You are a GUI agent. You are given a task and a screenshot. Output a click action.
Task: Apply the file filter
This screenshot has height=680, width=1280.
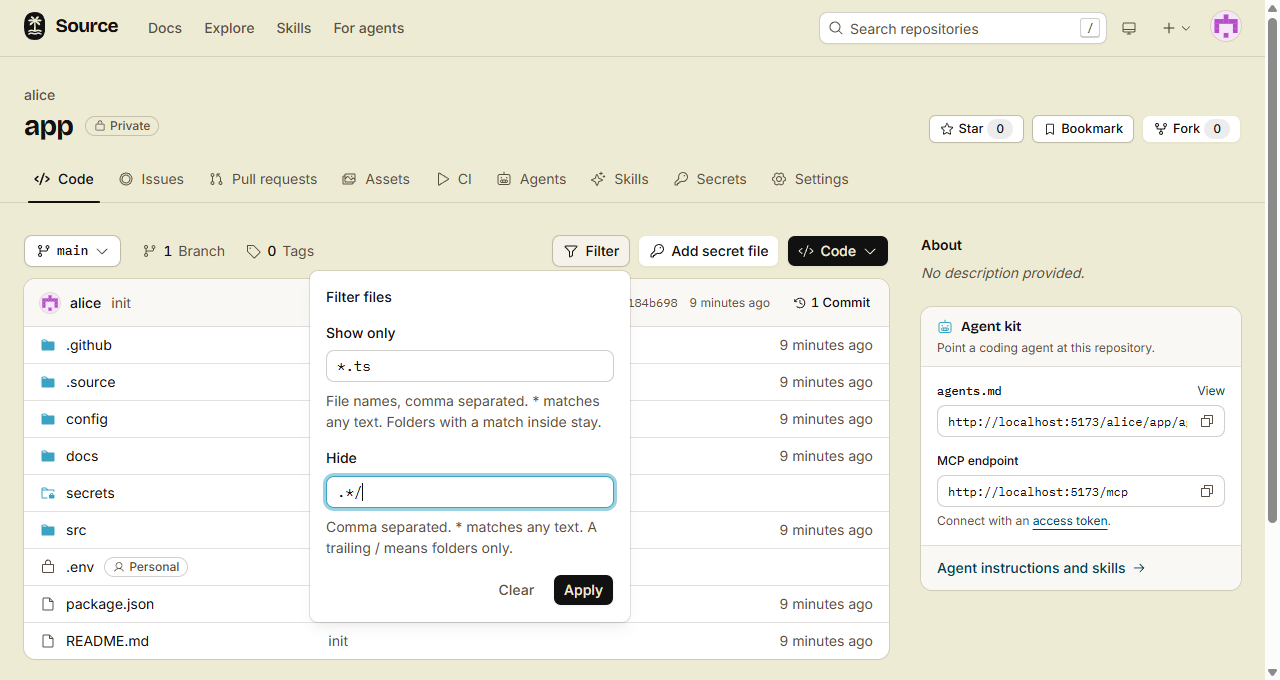pyautogui.click(x=583, y=590)
